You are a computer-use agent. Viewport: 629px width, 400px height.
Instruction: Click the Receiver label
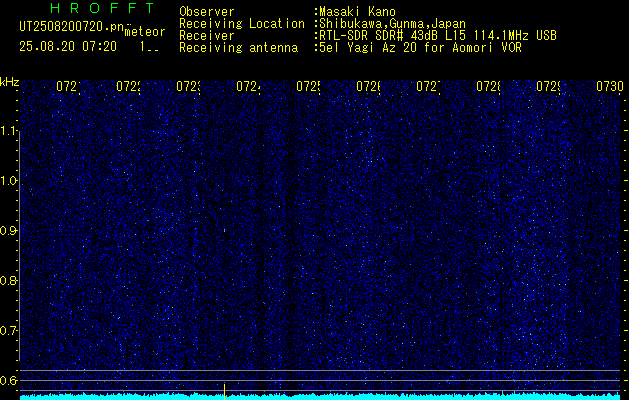207,36
